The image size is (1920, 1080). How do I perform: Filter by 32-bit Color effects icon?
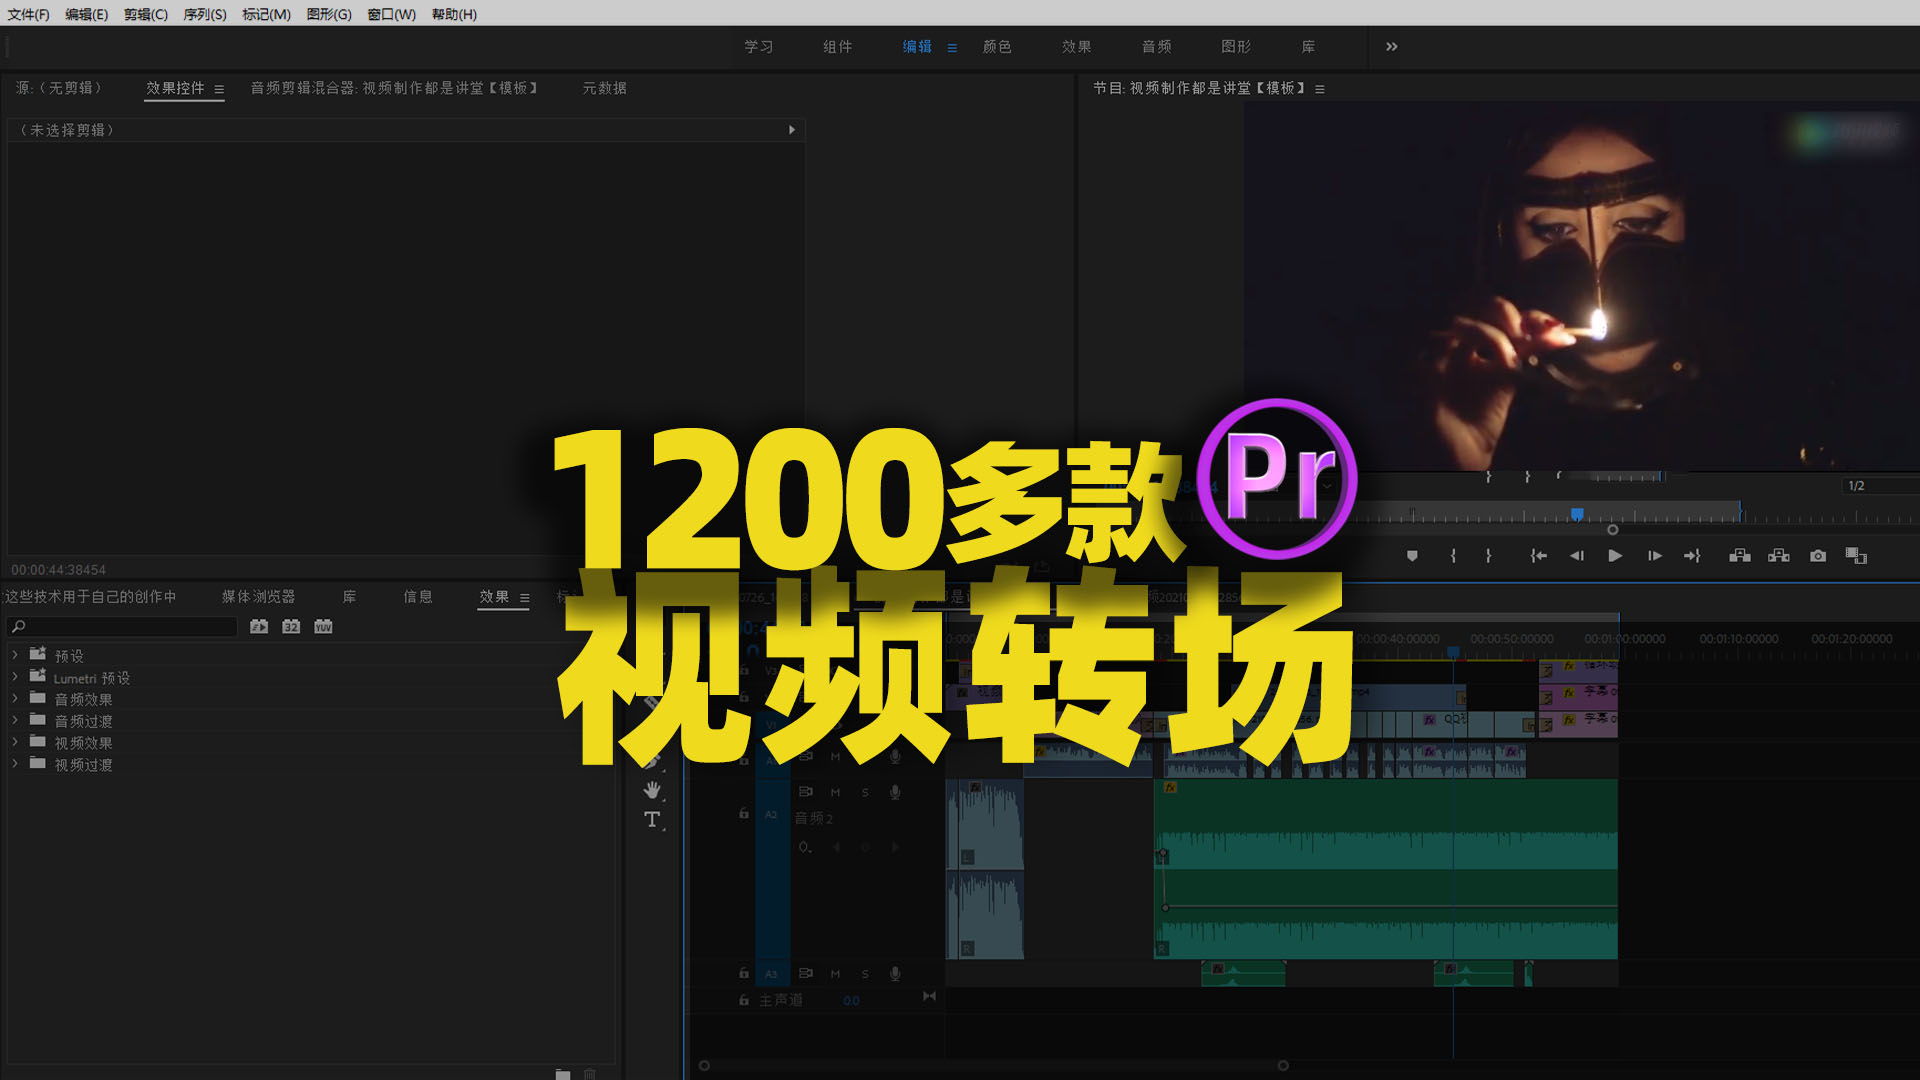click(291, 627)
